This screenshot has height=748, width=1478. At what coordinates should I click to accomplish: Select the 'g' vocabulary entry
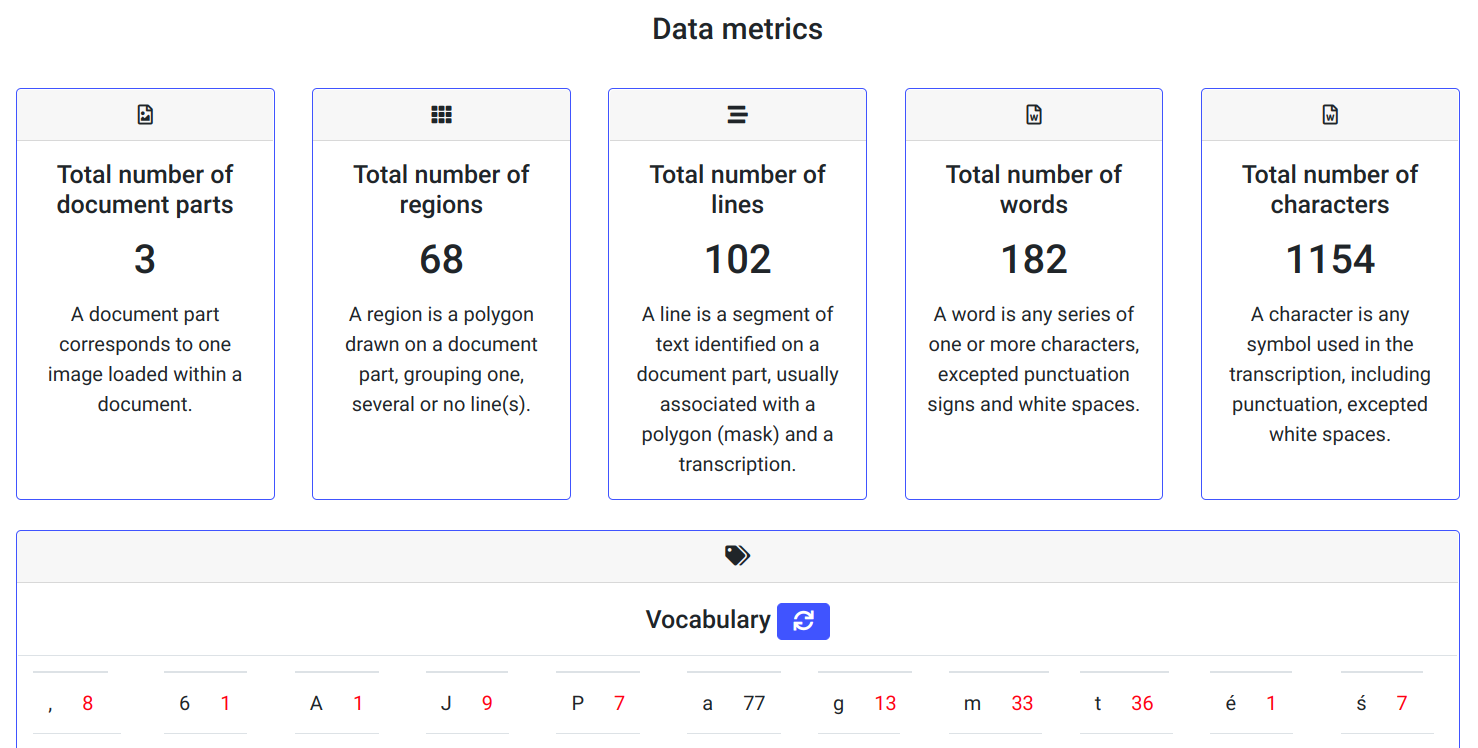[x=864, y=704]
